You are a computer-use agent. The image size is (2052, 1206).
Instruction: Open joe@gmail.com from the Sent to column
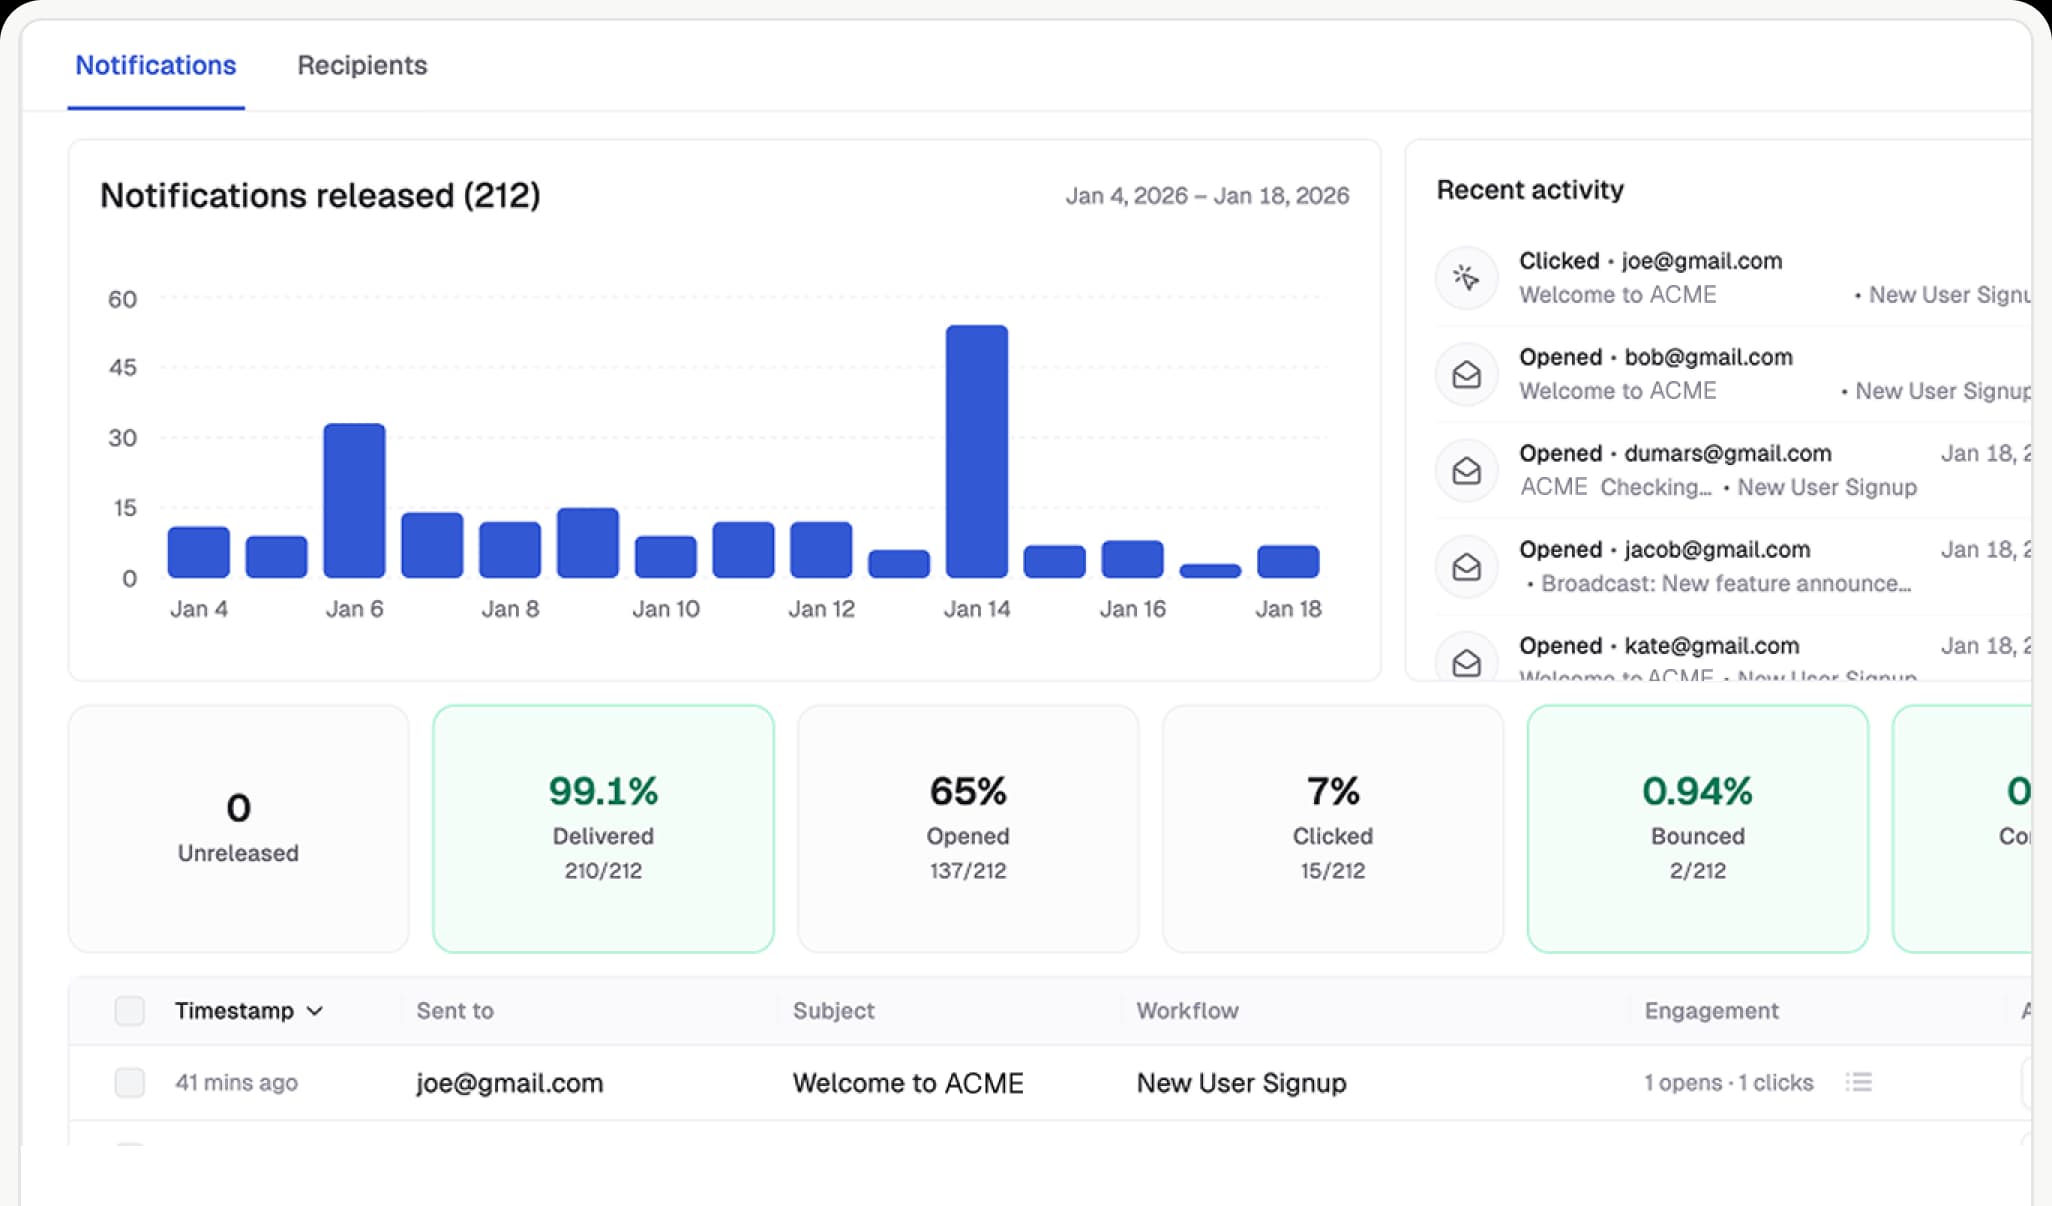click(x=509, y=1082)
